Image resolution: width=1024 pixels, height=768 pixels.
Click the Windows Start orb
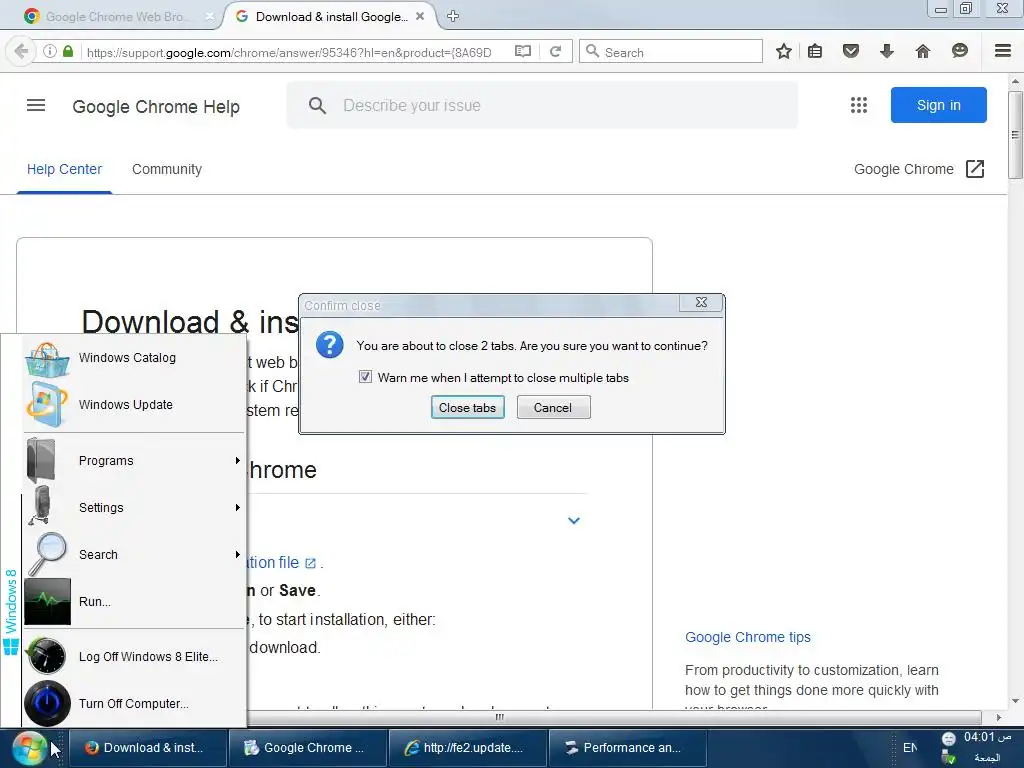tap(29, 748)
